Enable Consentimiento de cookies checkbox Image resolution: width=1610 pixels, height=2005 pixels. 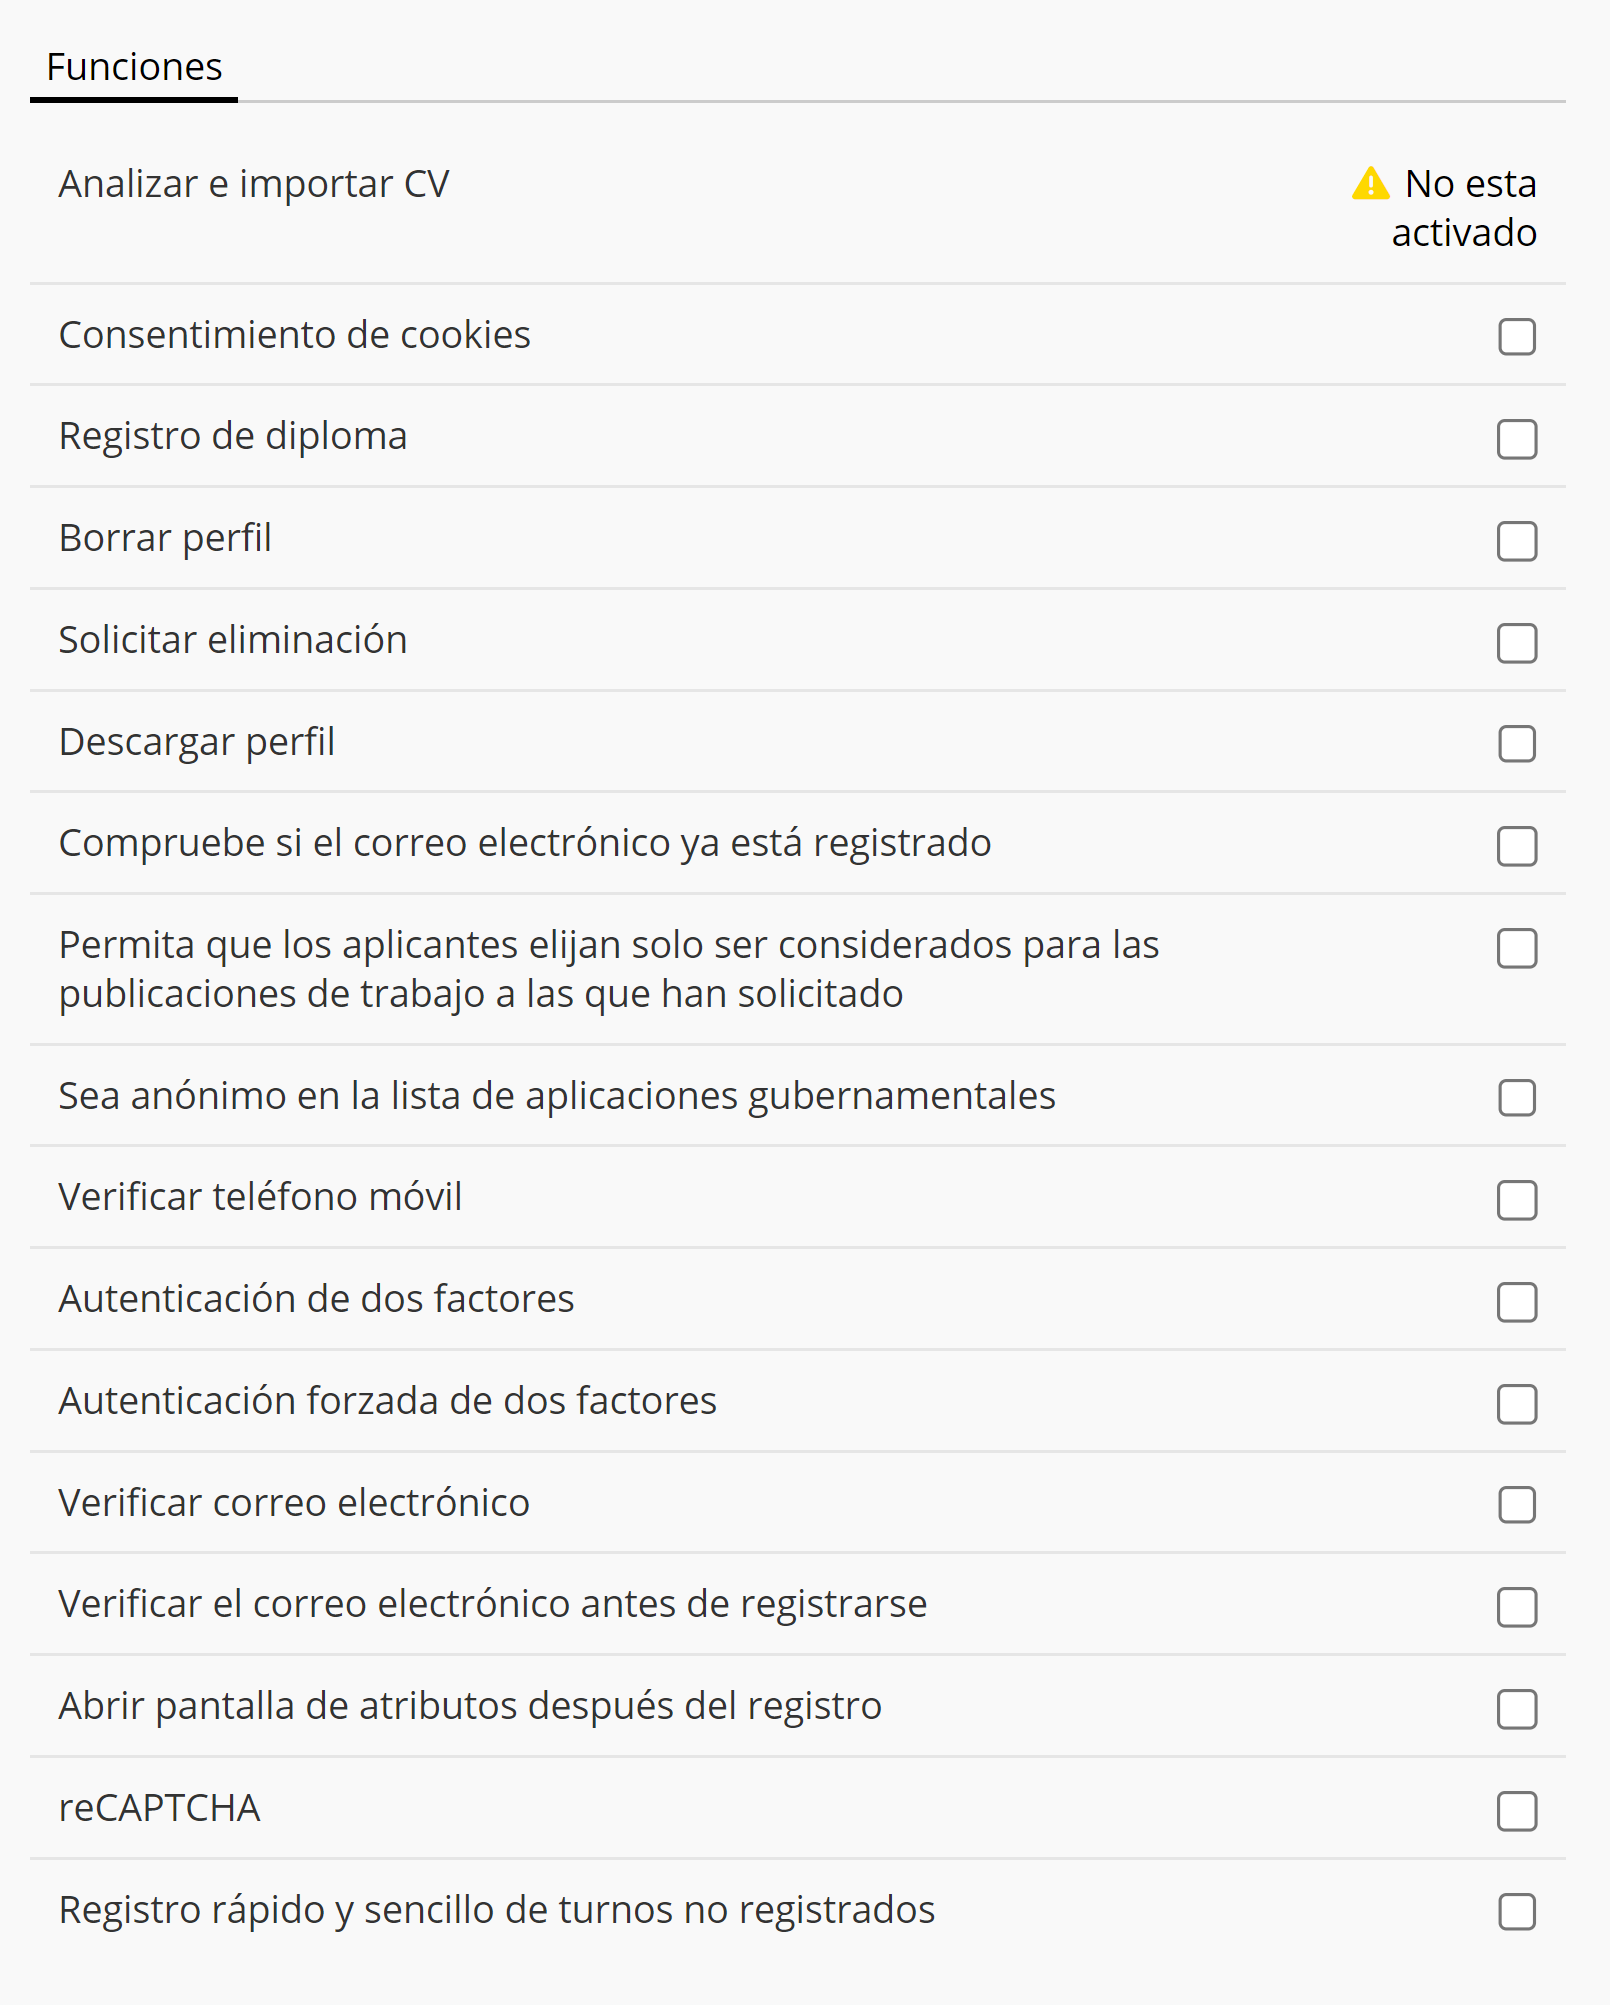point(1516,337)
